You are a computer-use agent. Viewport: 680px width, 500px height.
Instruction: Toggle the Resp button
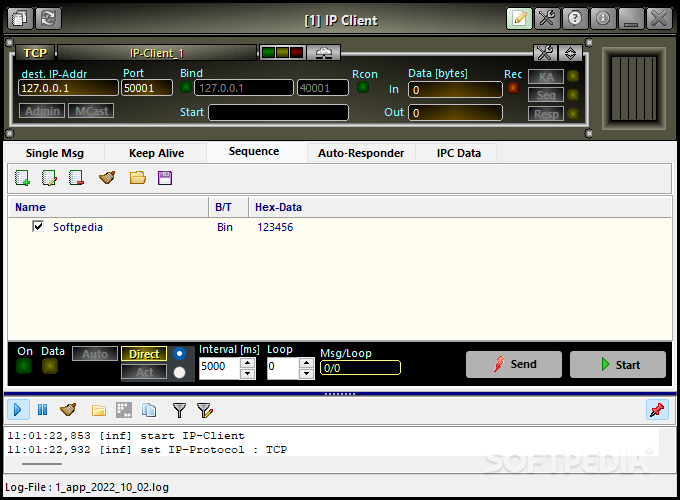pos(546,114)
